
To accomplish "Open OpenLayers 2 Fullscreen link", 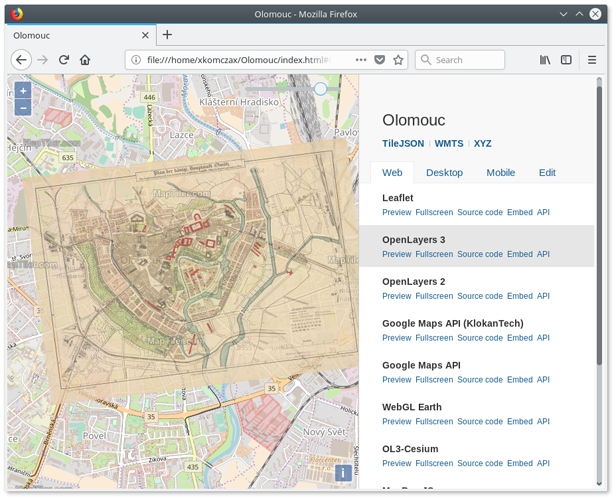I will (x=434, y=296).
